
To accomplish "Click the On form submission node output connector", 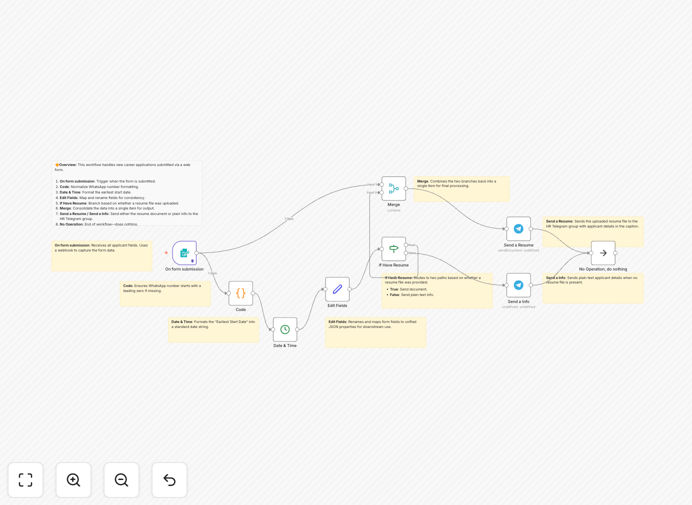I will 197,253.
